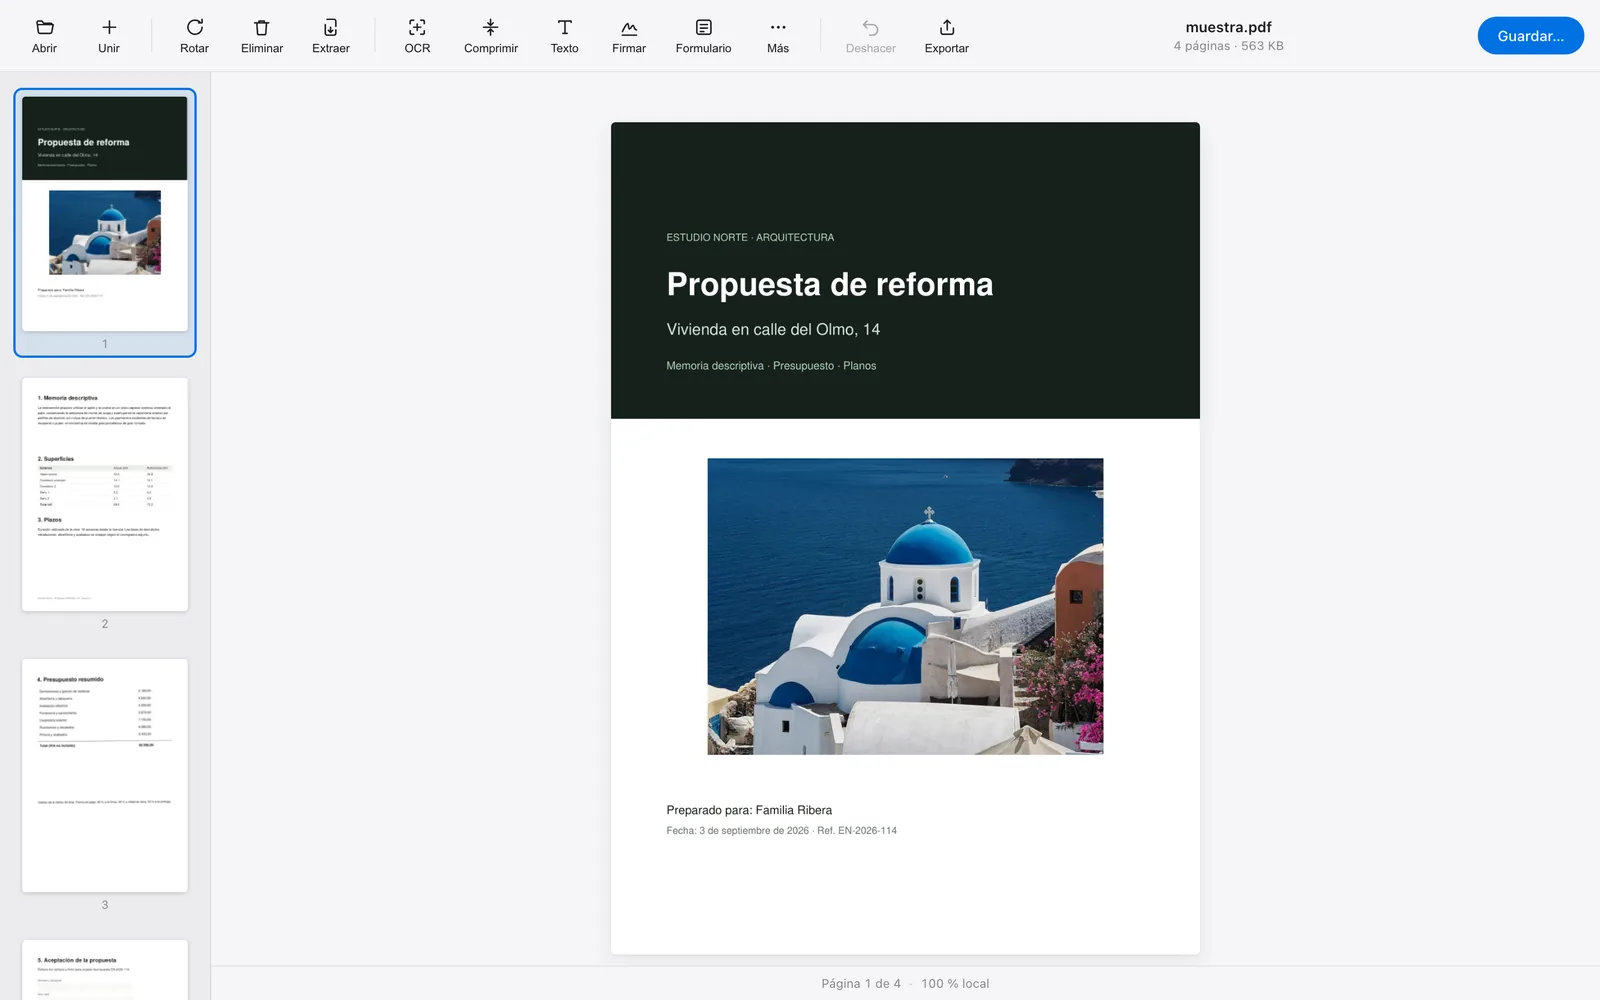1600x1000 pixels.
Task: Show more tools under Más
Action: [778, 36]
